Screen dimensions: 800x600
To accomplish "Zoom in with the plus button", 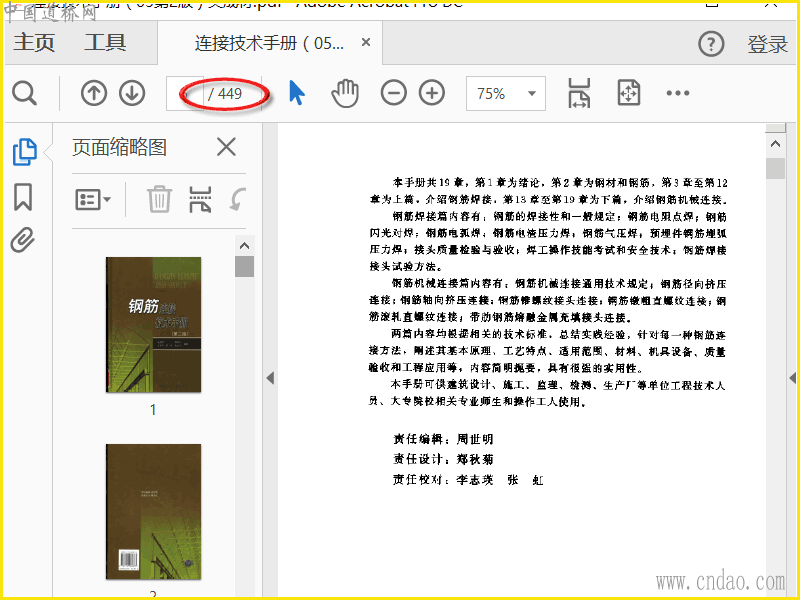I will point(432,93).
